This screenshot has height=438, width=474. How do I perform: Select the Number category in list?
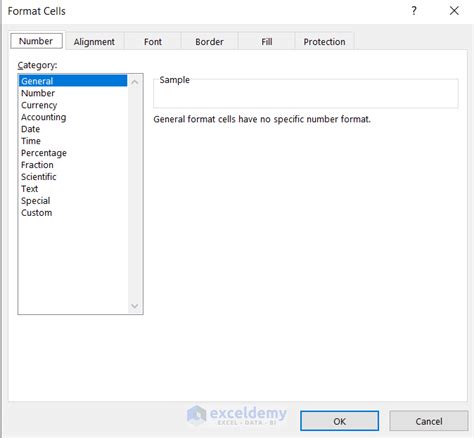73,93
